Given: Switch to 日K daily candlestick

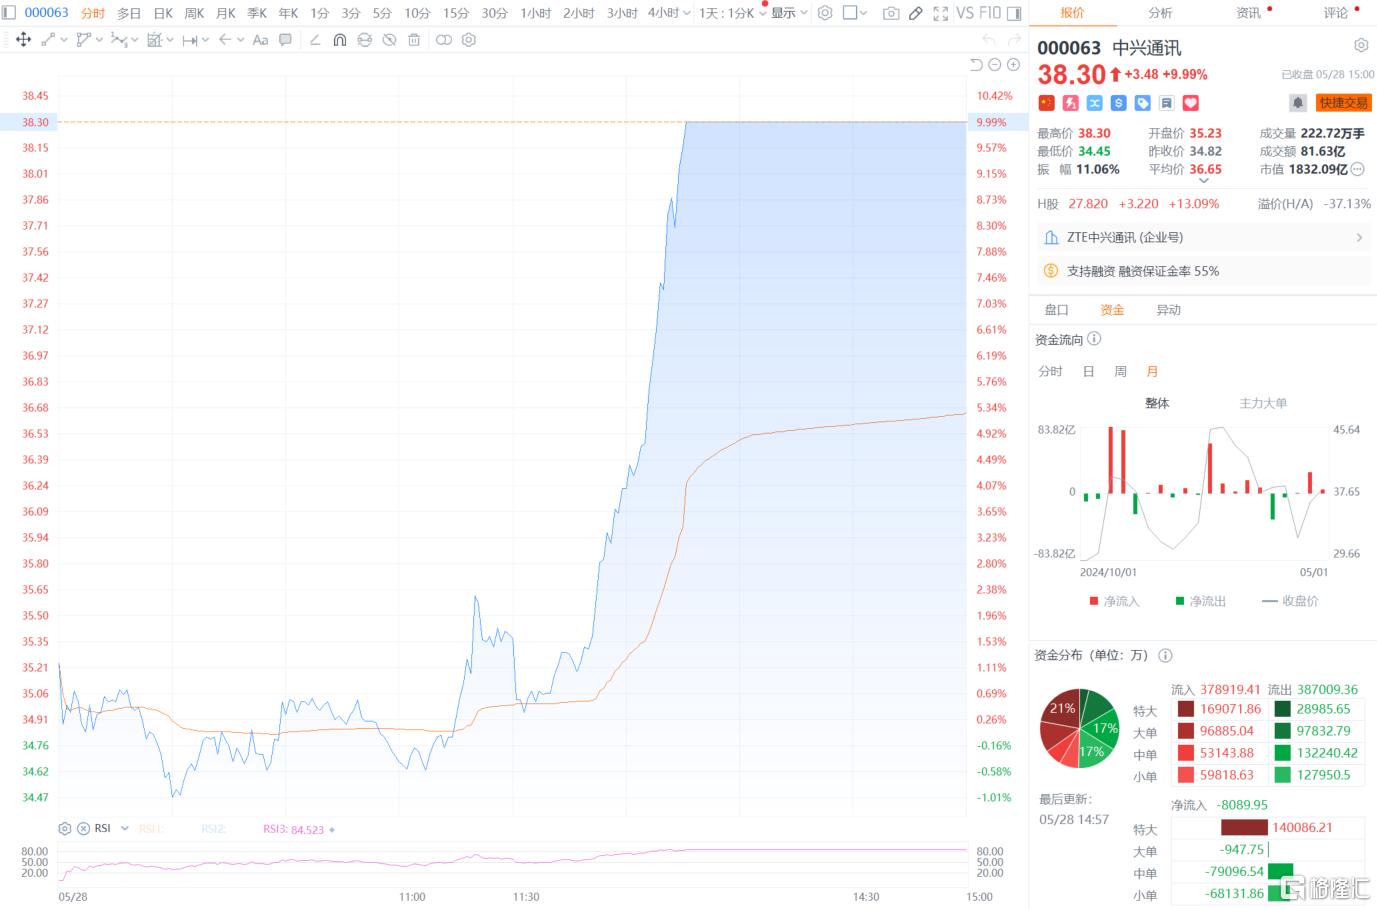Looking at the screenshot, I should (x=163, y=13).
